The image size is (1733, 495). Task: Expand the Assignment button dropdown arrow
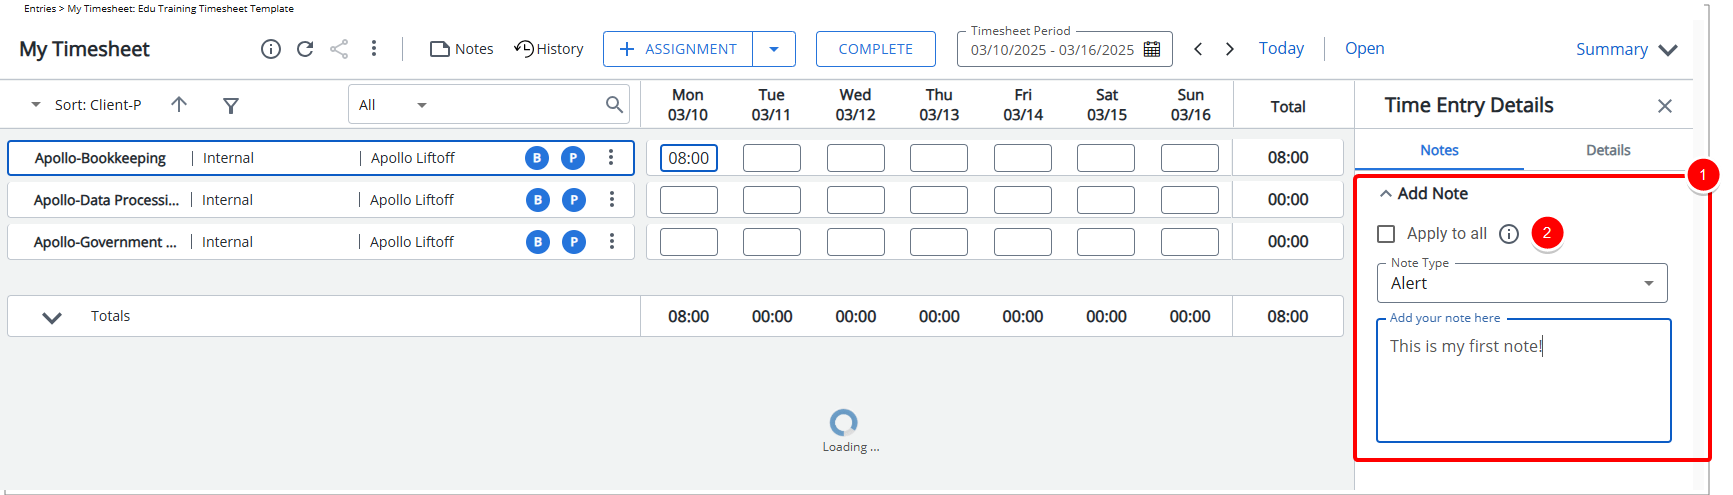[x=774, y=49]
